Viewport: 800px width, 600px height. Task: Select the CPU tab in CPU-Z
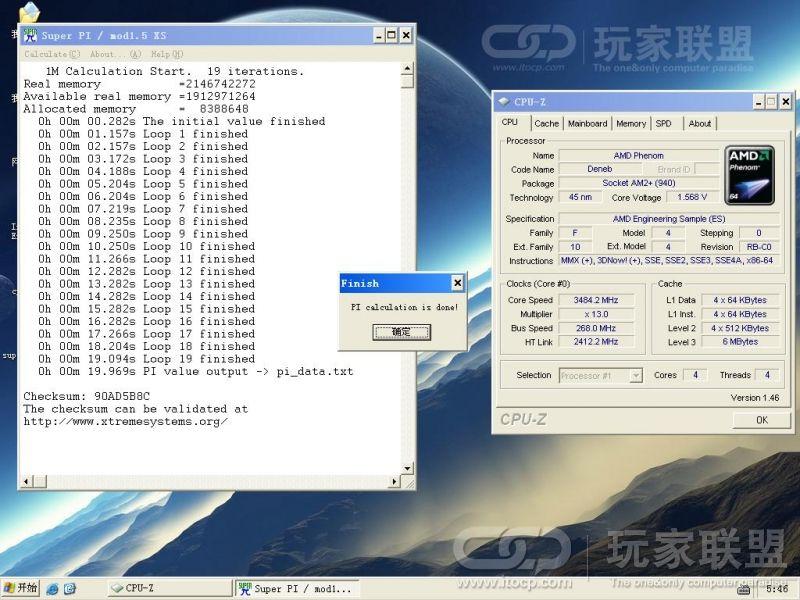pyautogui.click(x=510, y=122)
